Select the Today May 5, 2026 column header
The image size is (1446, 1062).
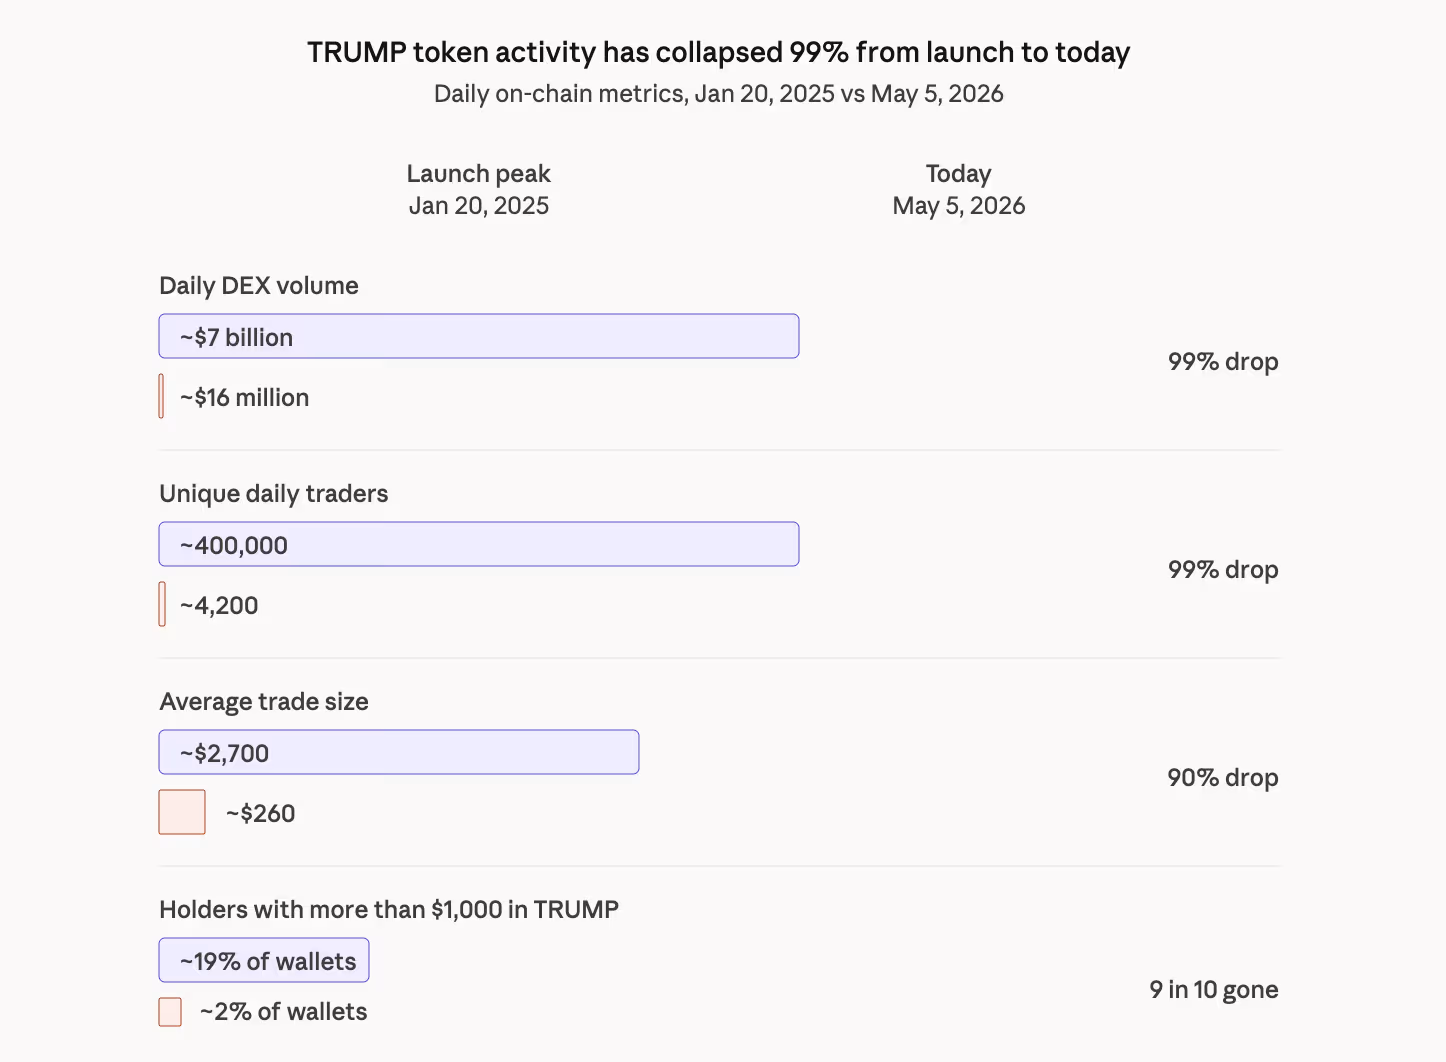point(959,189)
